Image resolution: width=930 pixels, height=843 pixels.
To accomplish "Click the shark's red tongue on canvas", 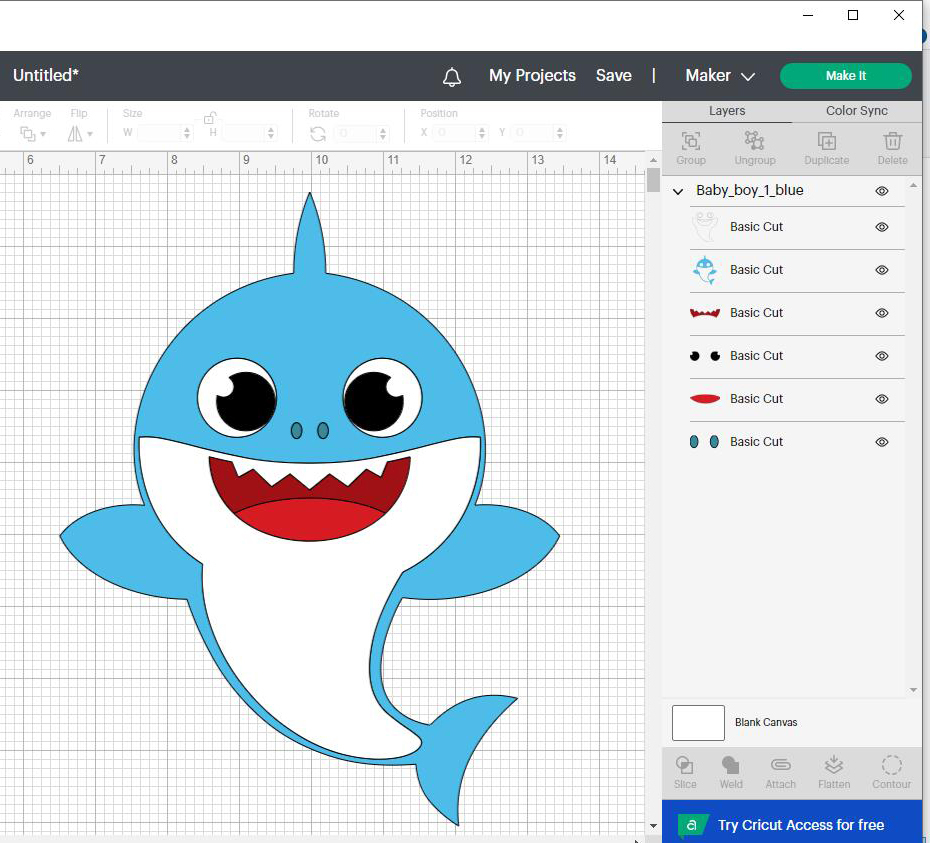I will [308, 520].
